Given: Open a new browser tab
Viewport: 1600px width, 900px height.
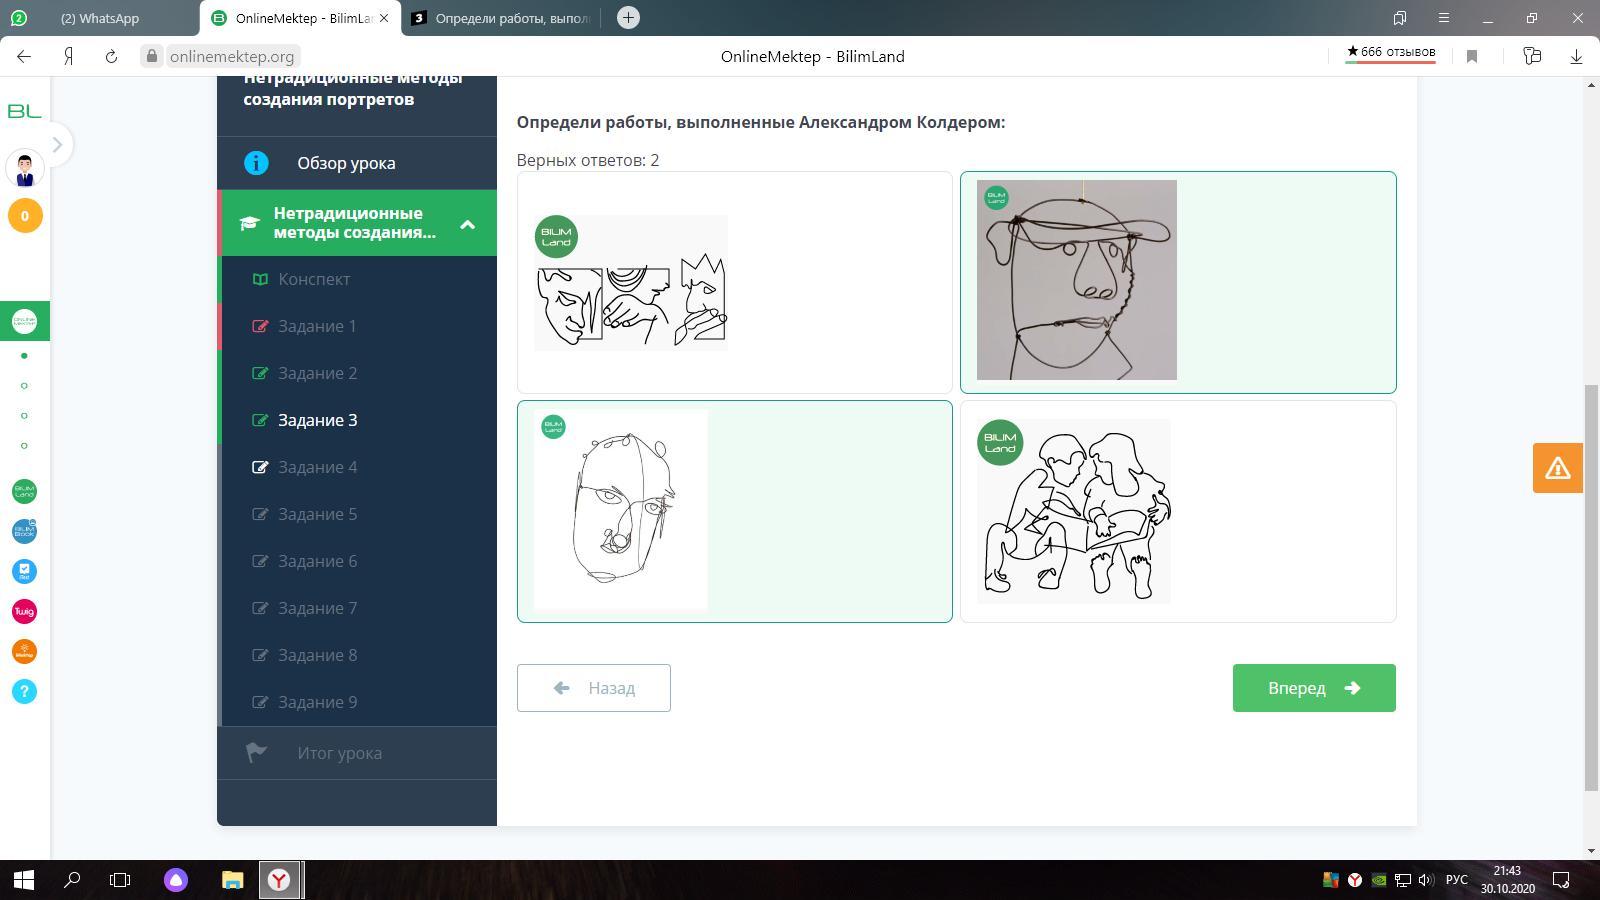Looking at the screenshot, I should tap(628, 18).
